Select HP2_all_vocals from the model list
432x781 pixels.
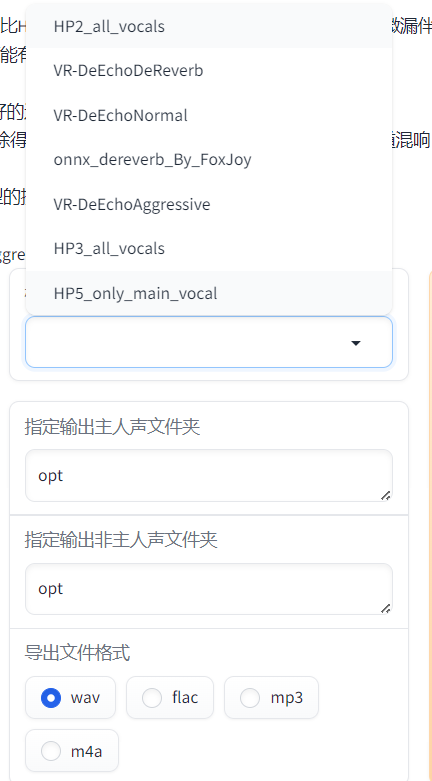coord(209,26)
